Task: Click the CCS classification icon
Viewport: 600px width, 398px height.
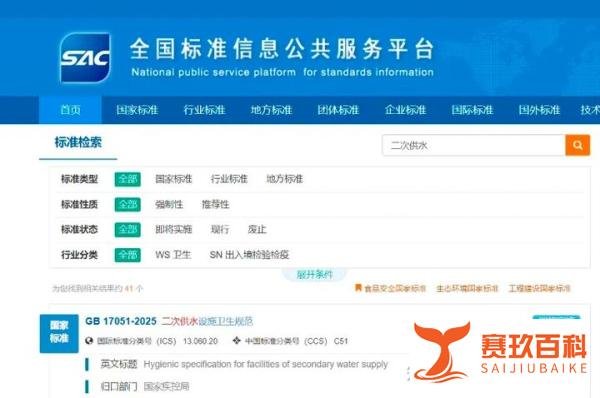Action: (236, 340)
